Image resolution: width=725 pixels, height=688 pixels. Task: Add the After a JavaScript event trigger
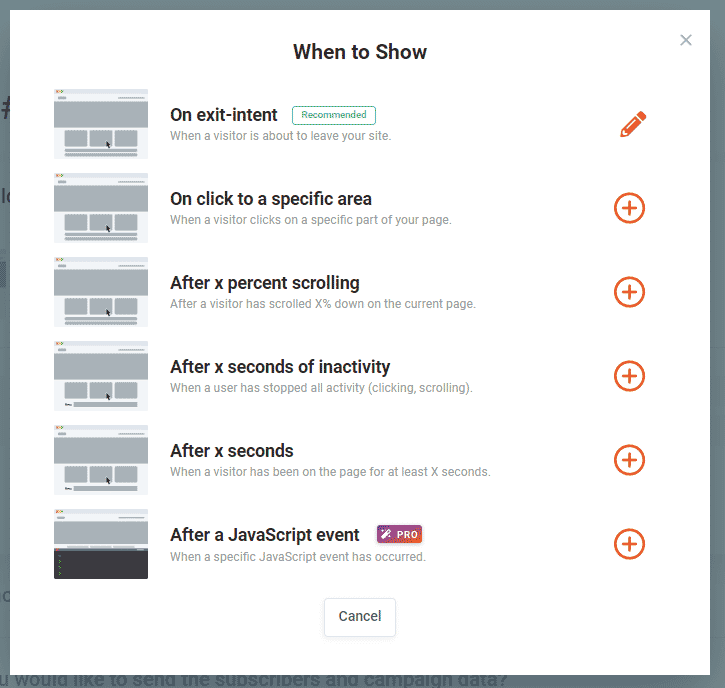(629, 544)
